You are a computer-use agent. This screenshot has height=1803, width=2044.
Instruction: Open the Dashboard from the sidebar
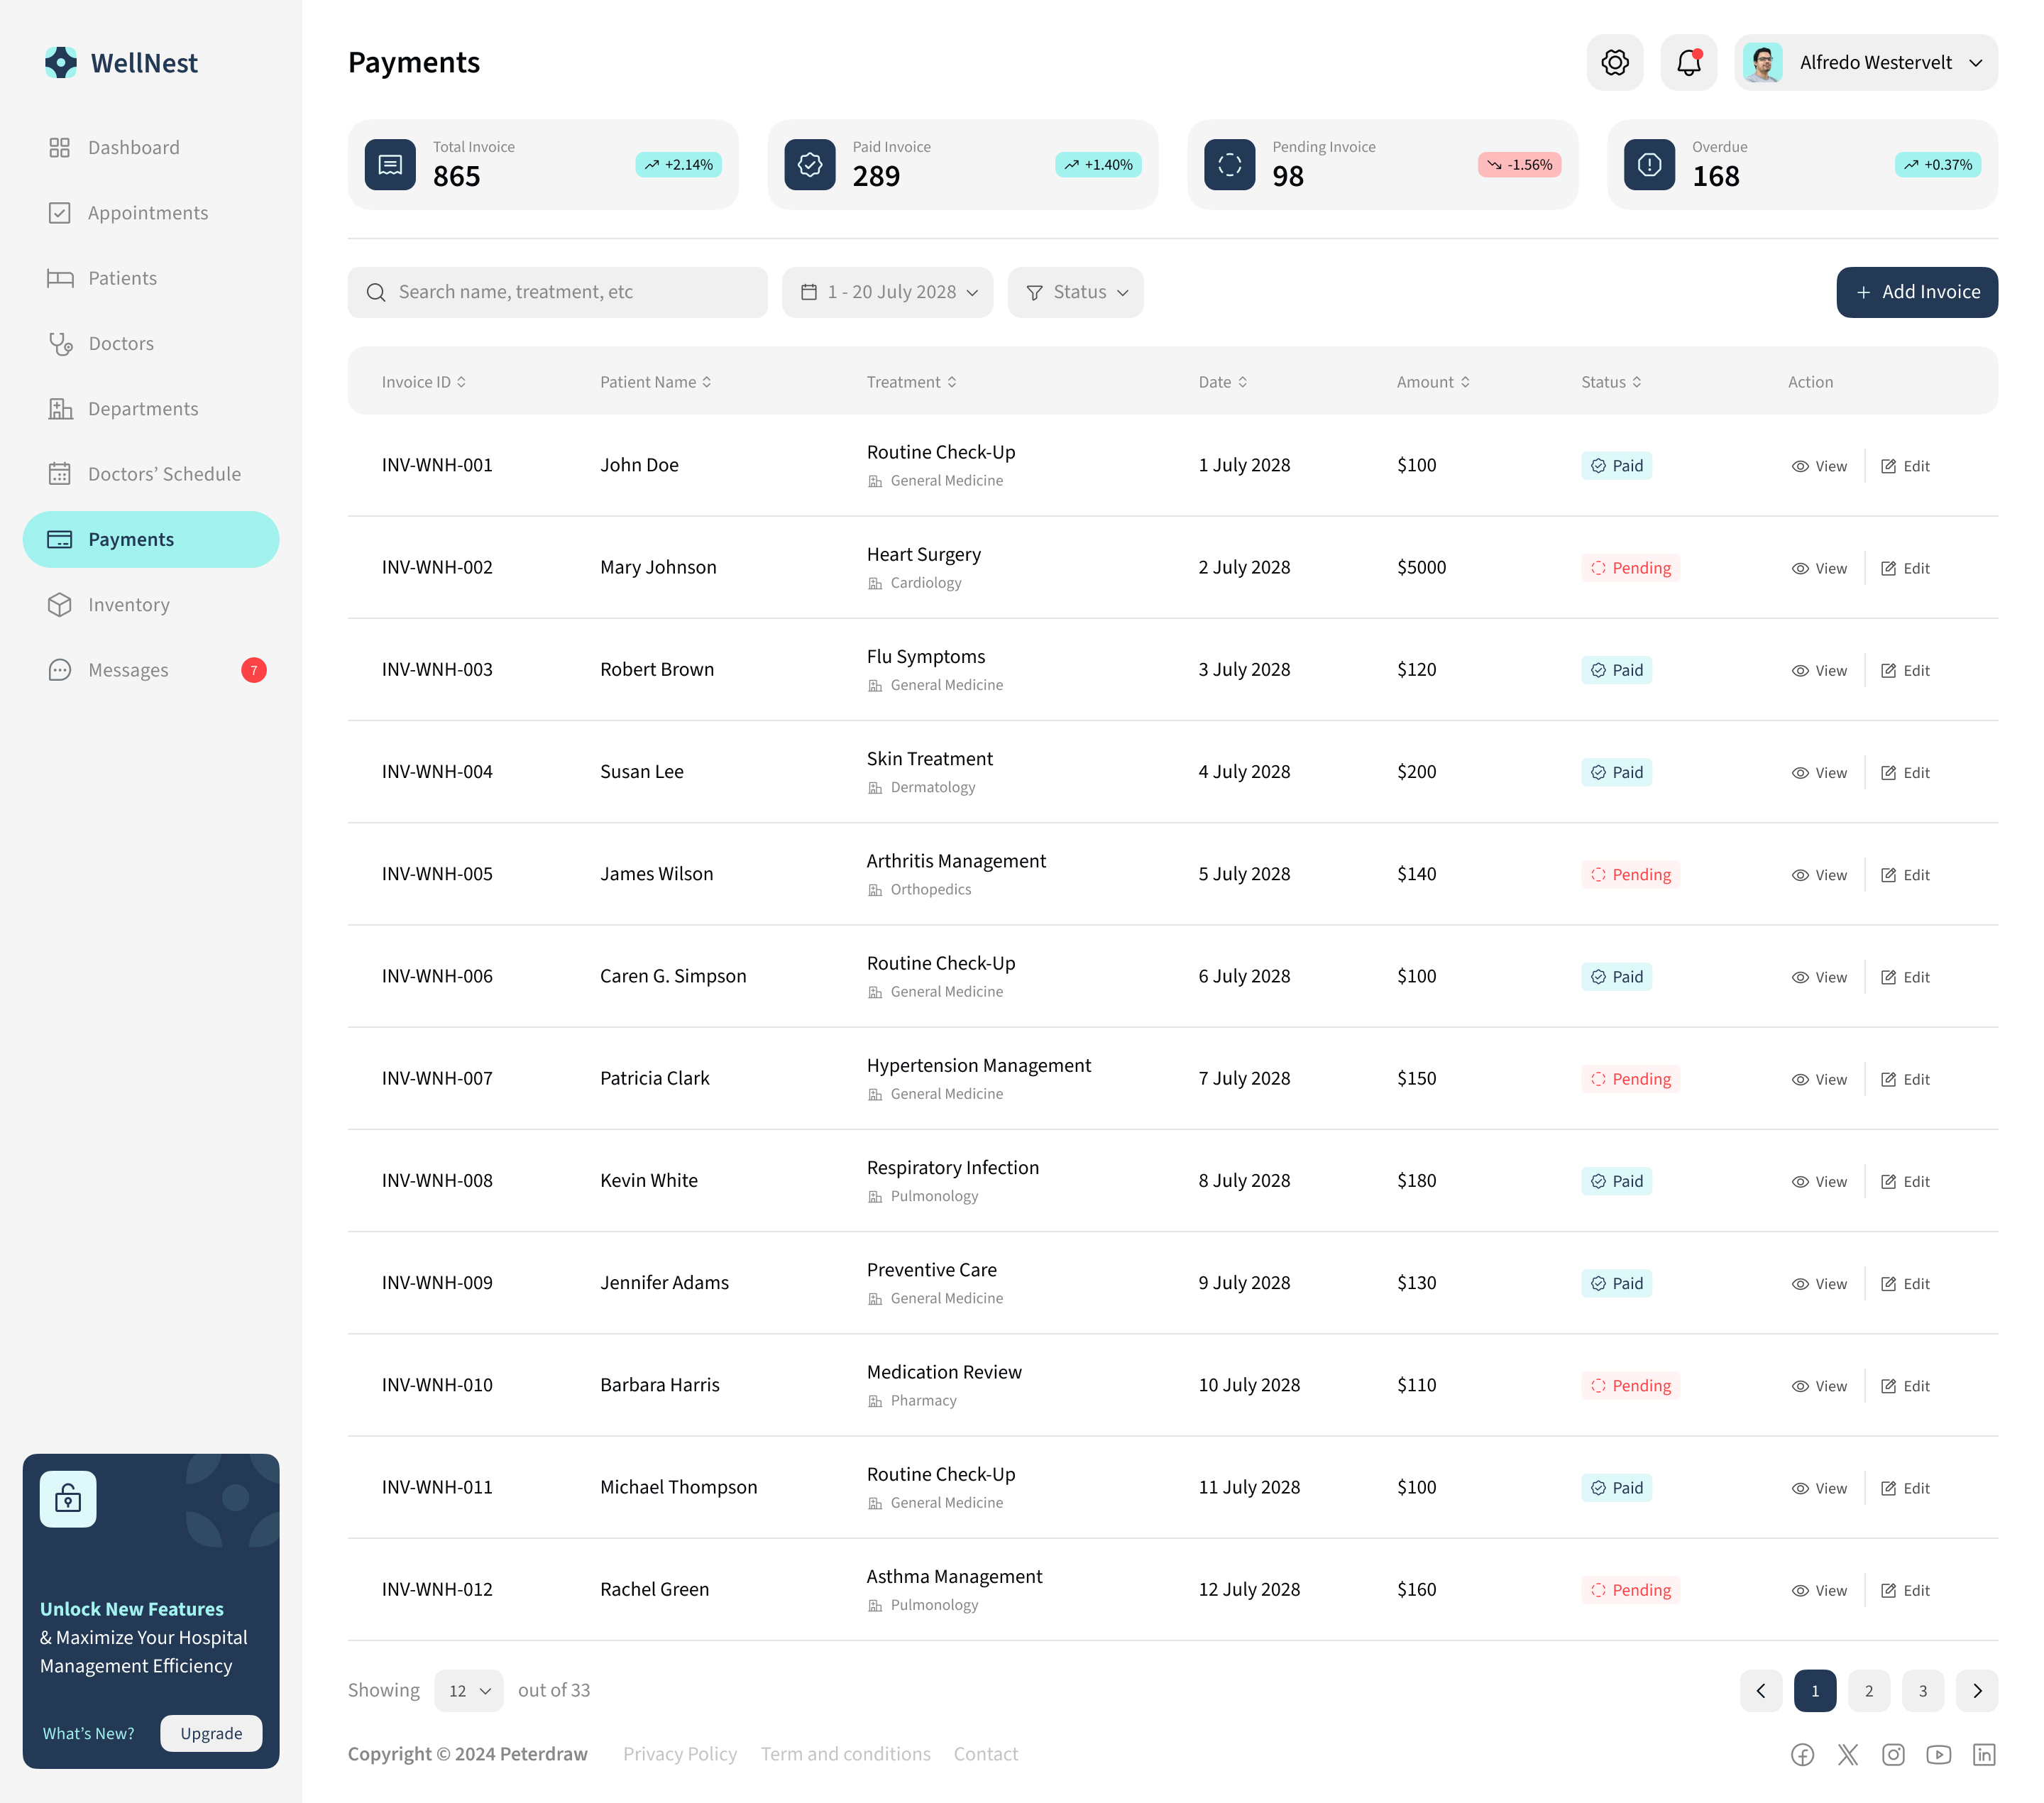(134, 147)
